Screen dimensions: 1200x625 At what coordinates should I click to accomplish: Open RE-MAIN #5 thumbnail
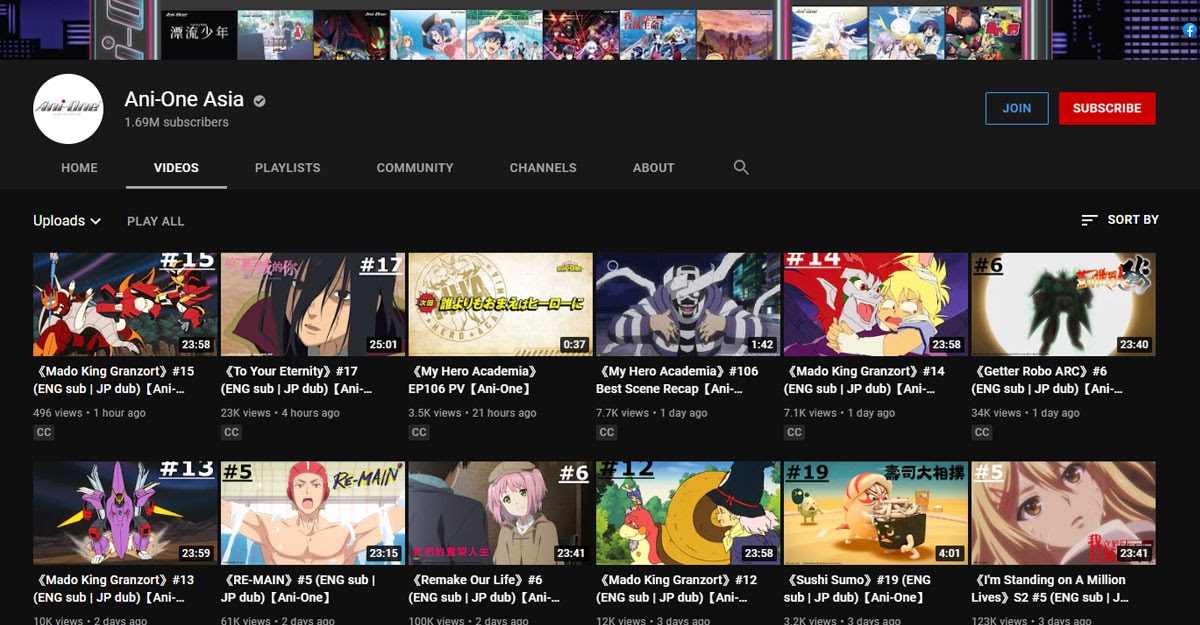(313, 513)
